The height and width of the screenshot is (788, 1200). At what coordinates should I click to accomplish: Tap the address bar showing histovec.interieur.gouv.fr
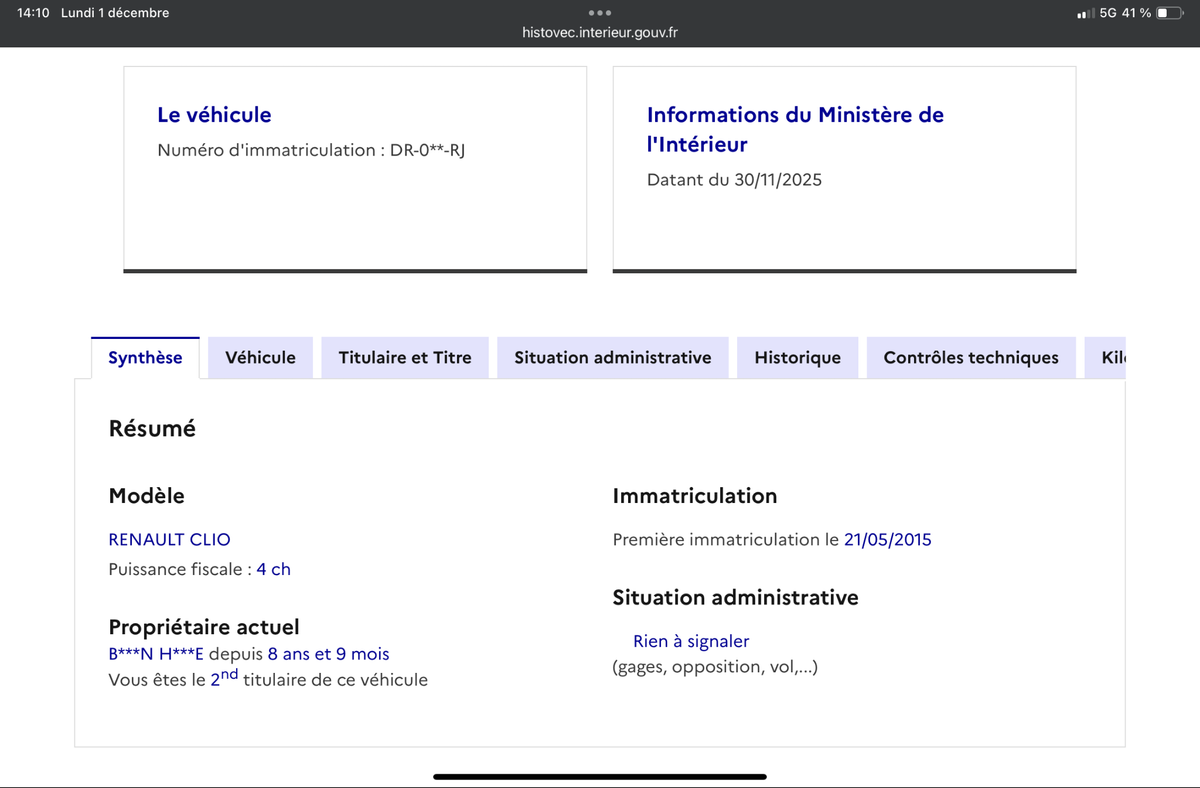tap(600, 31)
